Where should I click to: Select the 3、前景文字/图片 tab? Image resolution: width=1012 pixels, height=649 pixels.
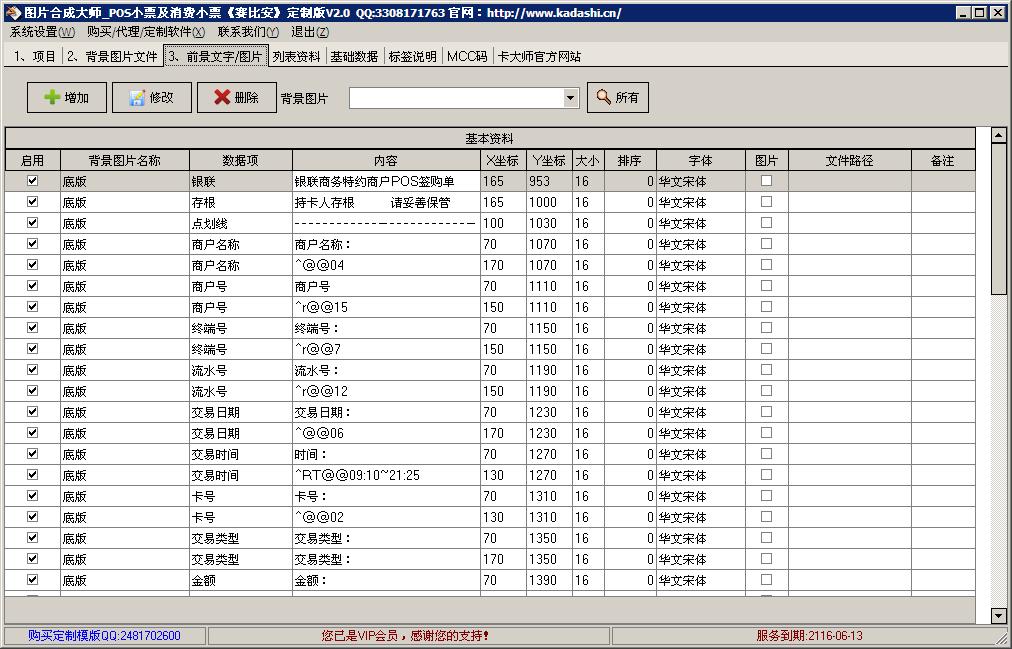(216, 56)
